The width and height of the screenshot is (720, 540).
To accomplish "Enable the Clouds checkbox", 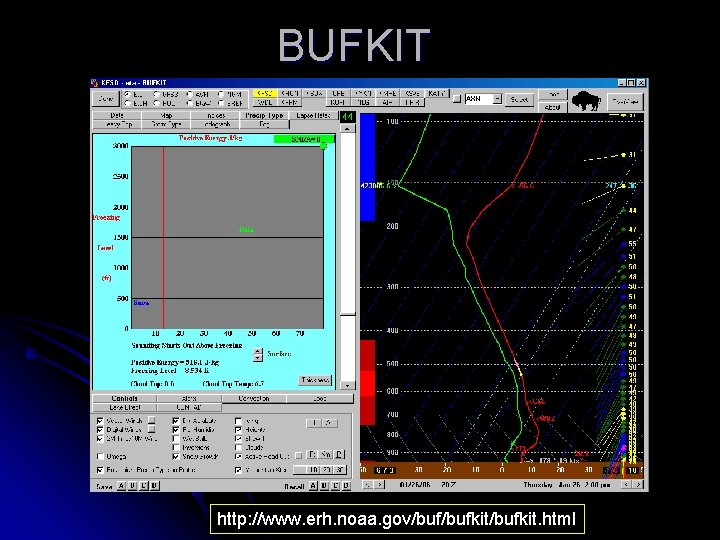I will 238,447.
